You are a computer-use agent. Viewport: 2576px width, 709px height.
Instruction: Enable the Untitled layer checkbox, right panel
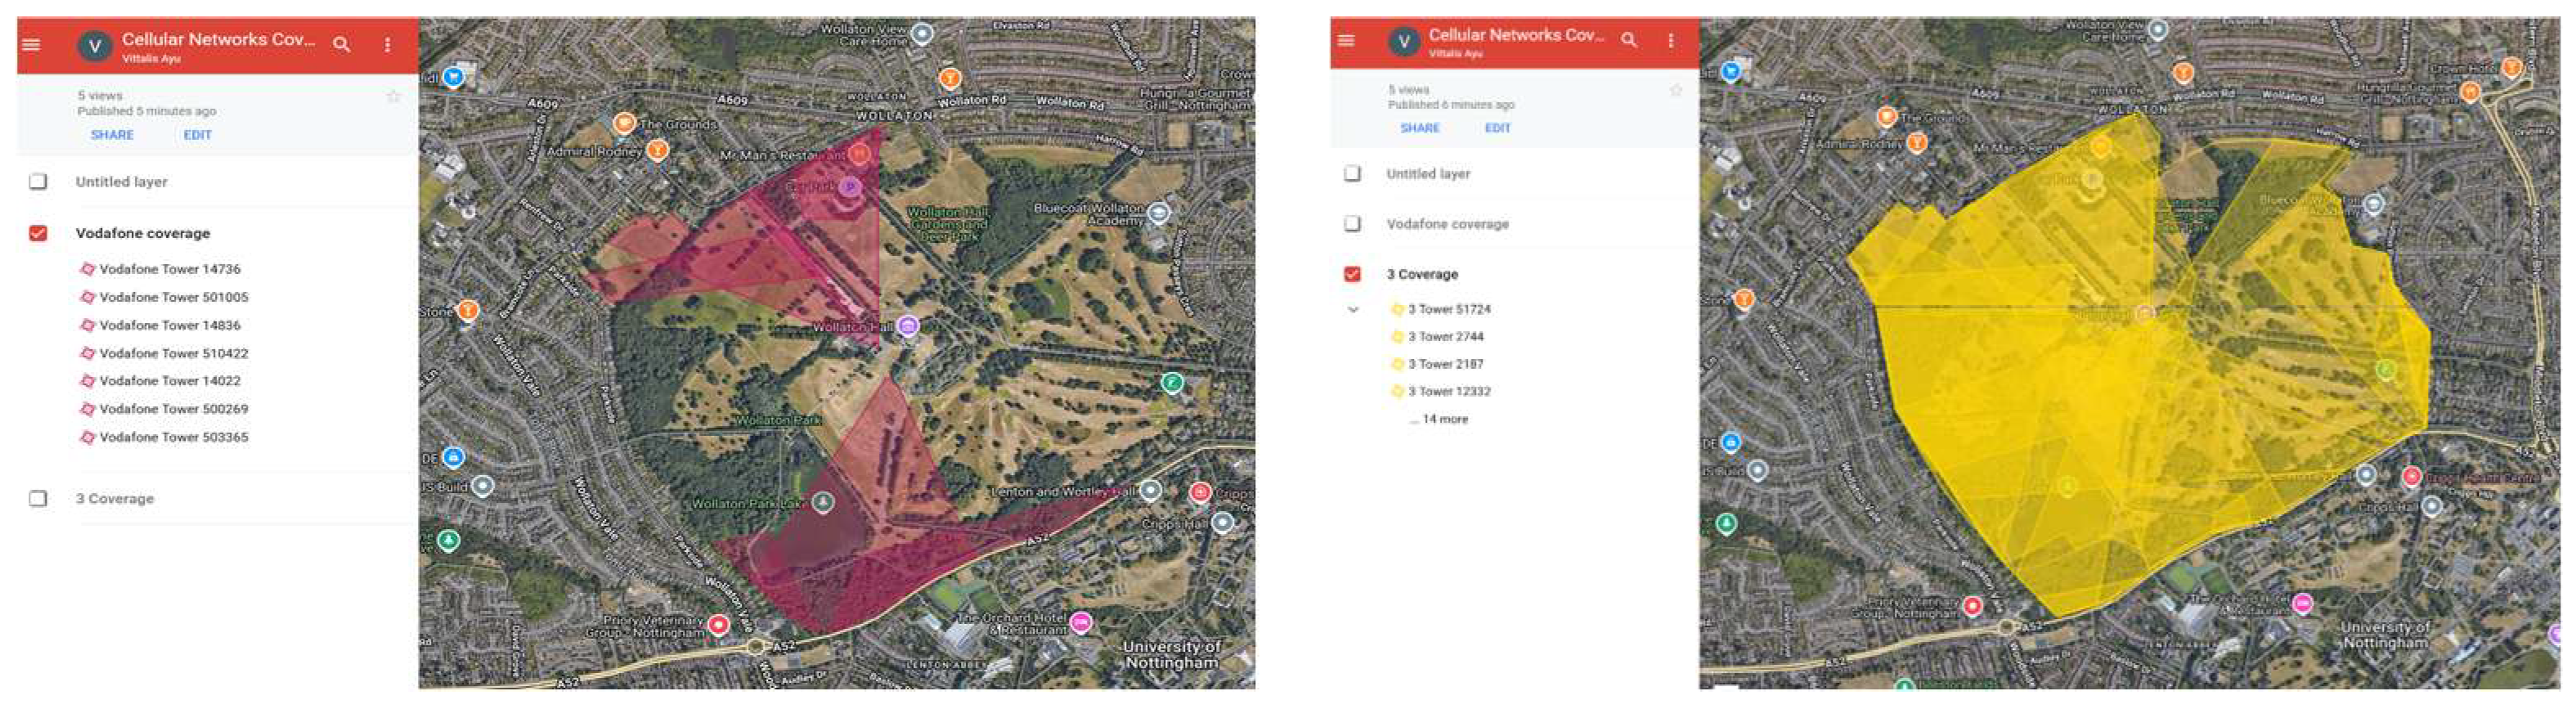pos(1352,173)
